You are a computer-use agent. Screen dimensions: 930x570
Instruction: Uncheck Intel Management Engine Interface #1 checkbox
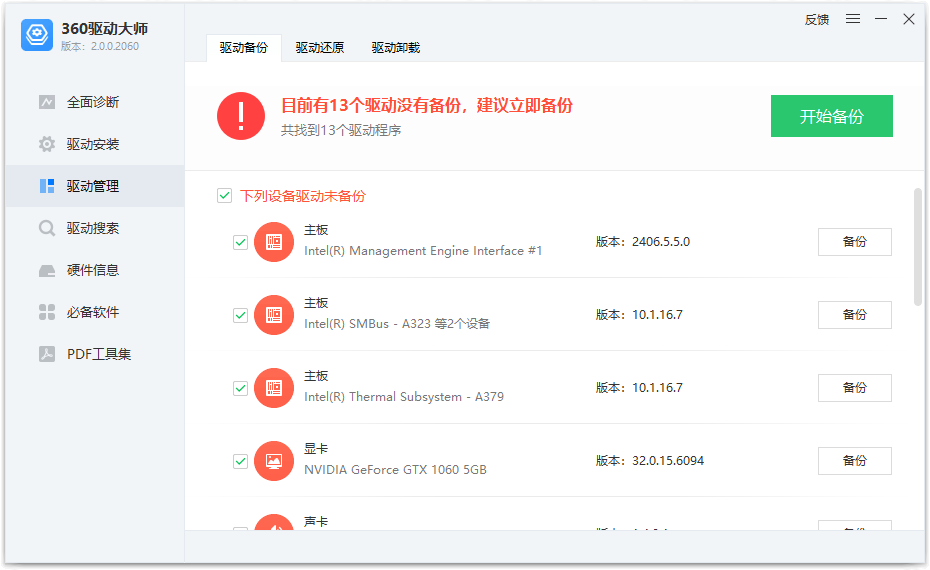point(240,242)
